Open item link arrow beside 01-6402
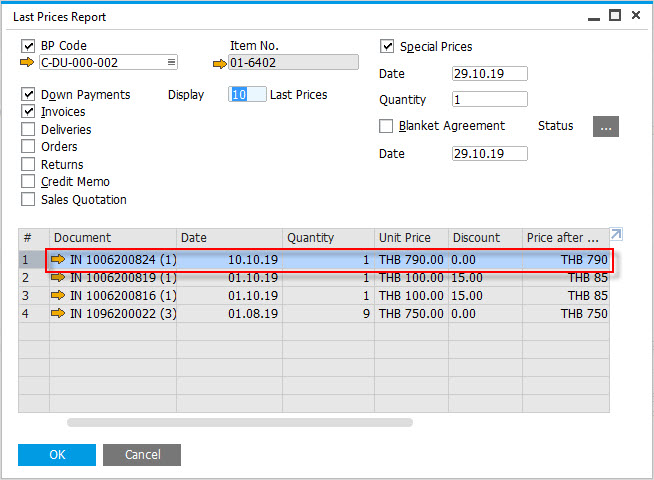 click(219, 64)
